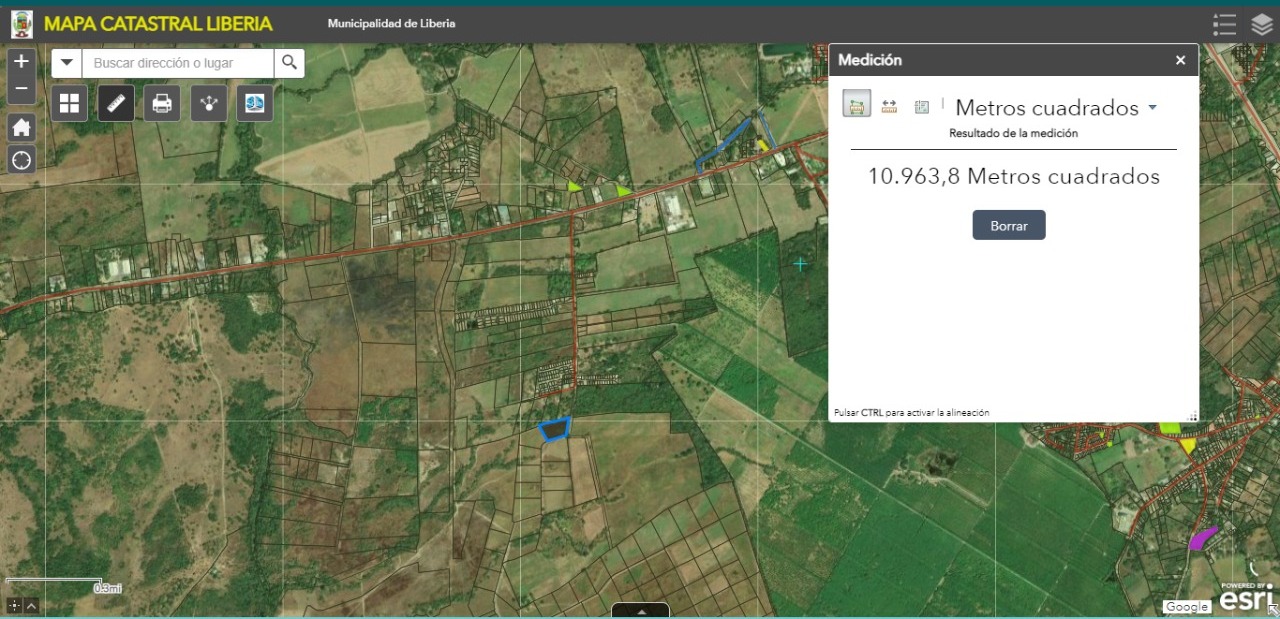Image resolution: width=1280 pixels, height=619 pixels.
Task: Open the Medición panel title bar
Action: point(870,60)
